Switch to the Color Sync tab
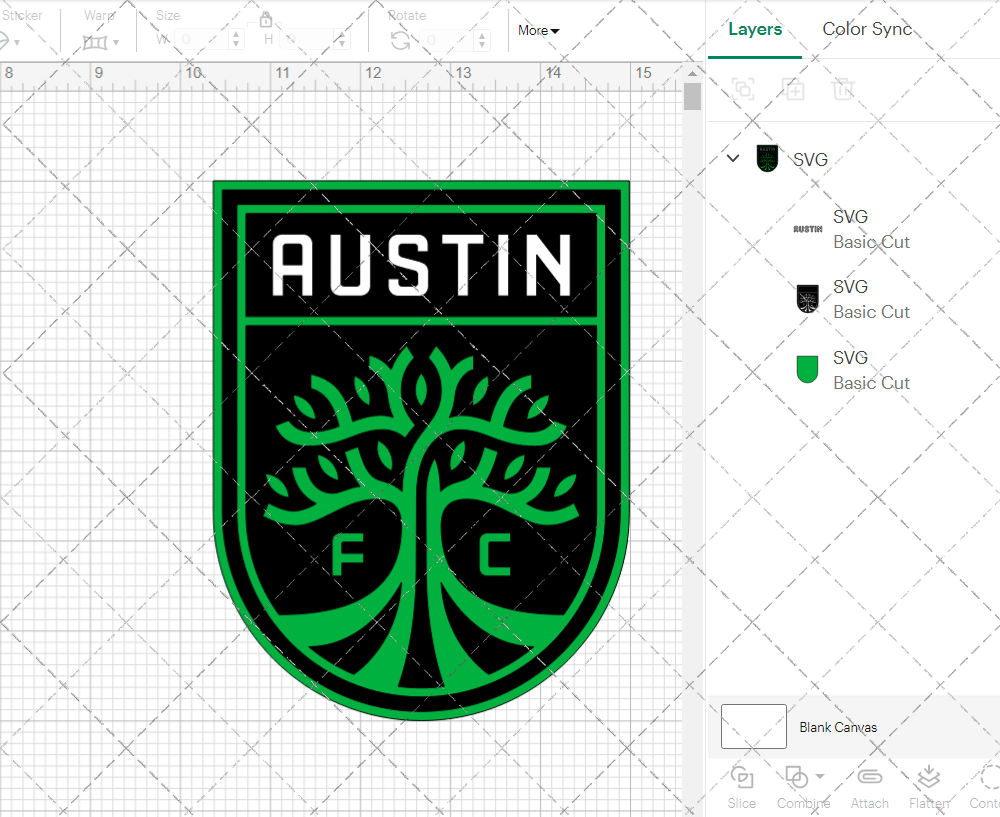 867,29
